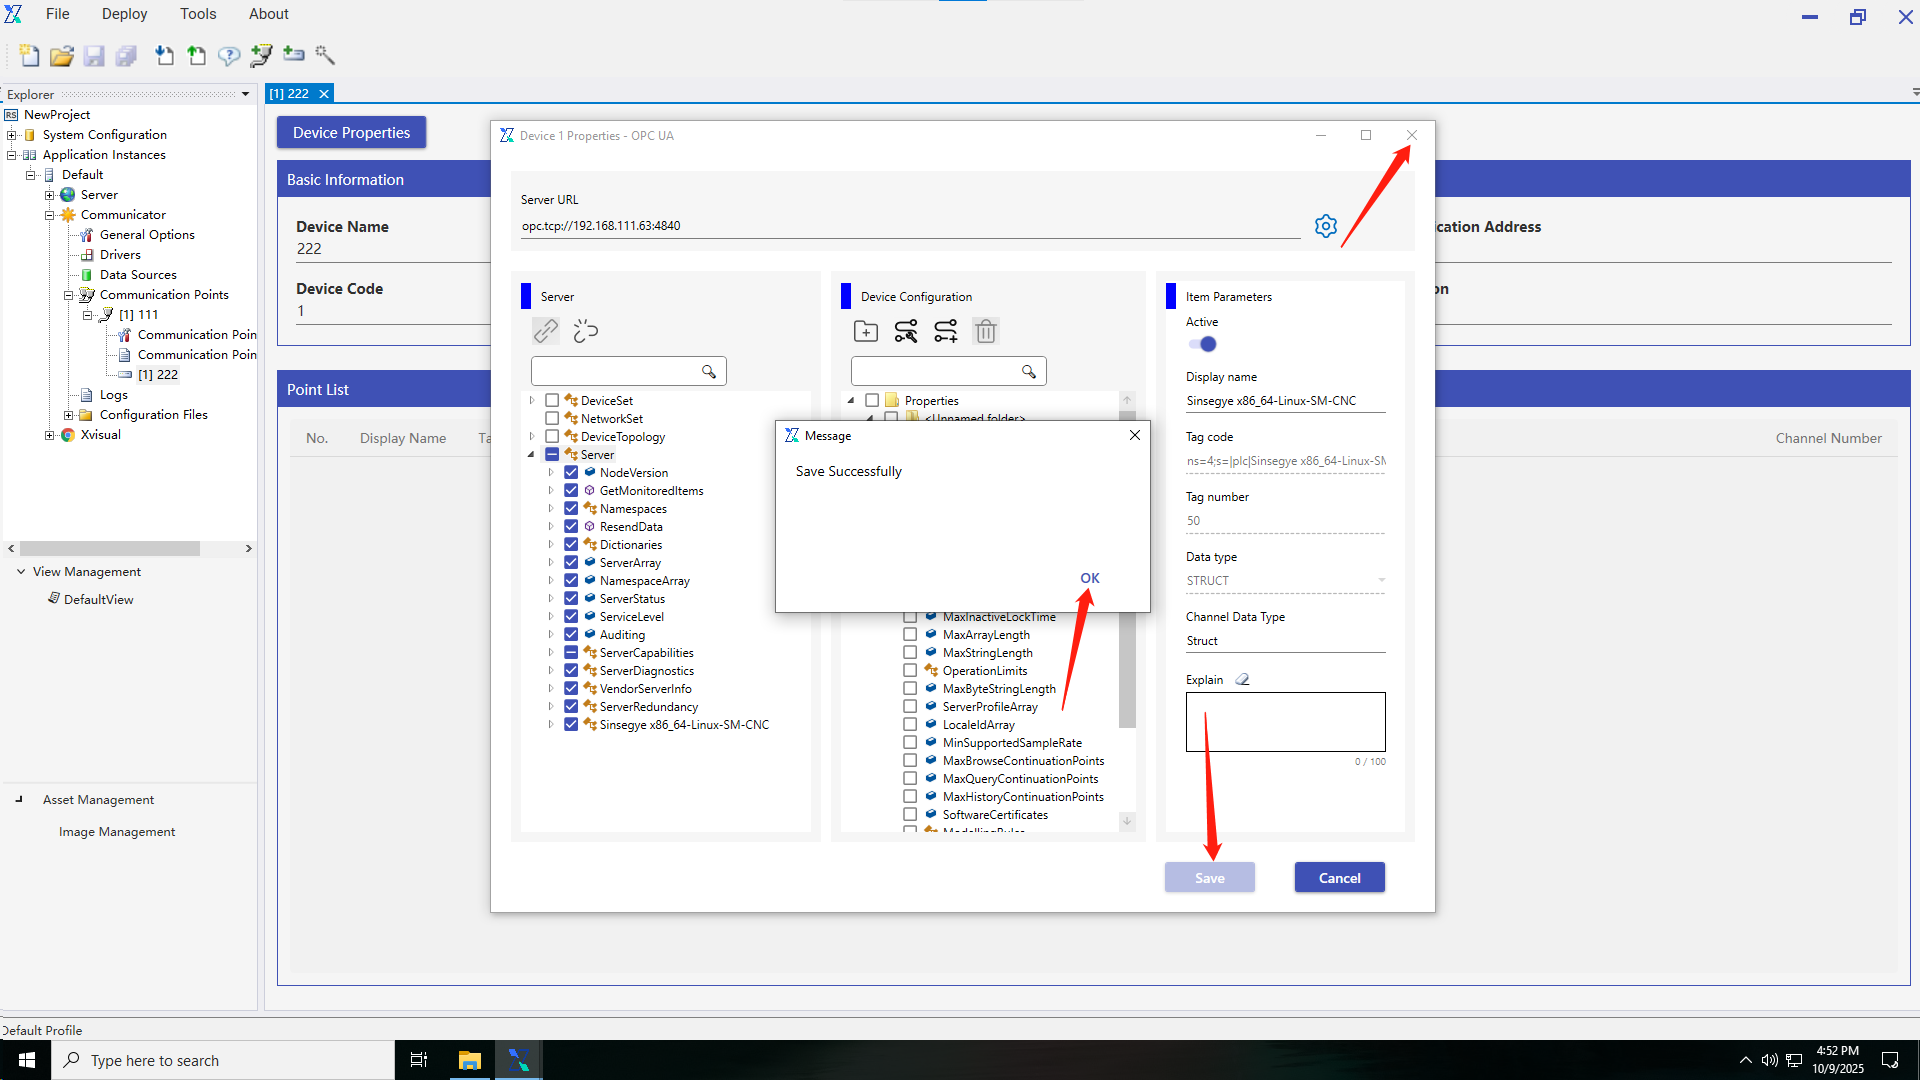This screenshot has width=1920, height=1080.
Task: Click the disconnect server broken-link icon
Action: [585, 331]
